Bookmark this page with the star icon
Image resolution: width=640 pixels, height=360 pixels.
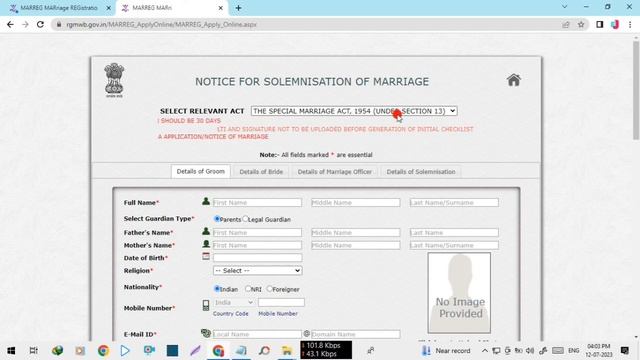581,24
